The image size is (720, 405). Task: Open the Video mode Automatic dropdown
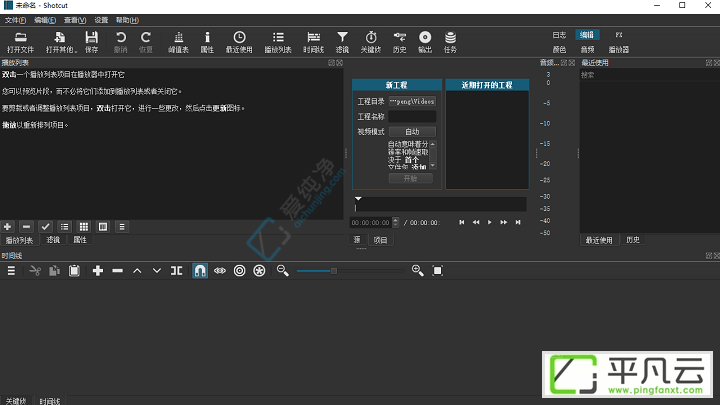[412, 132]
